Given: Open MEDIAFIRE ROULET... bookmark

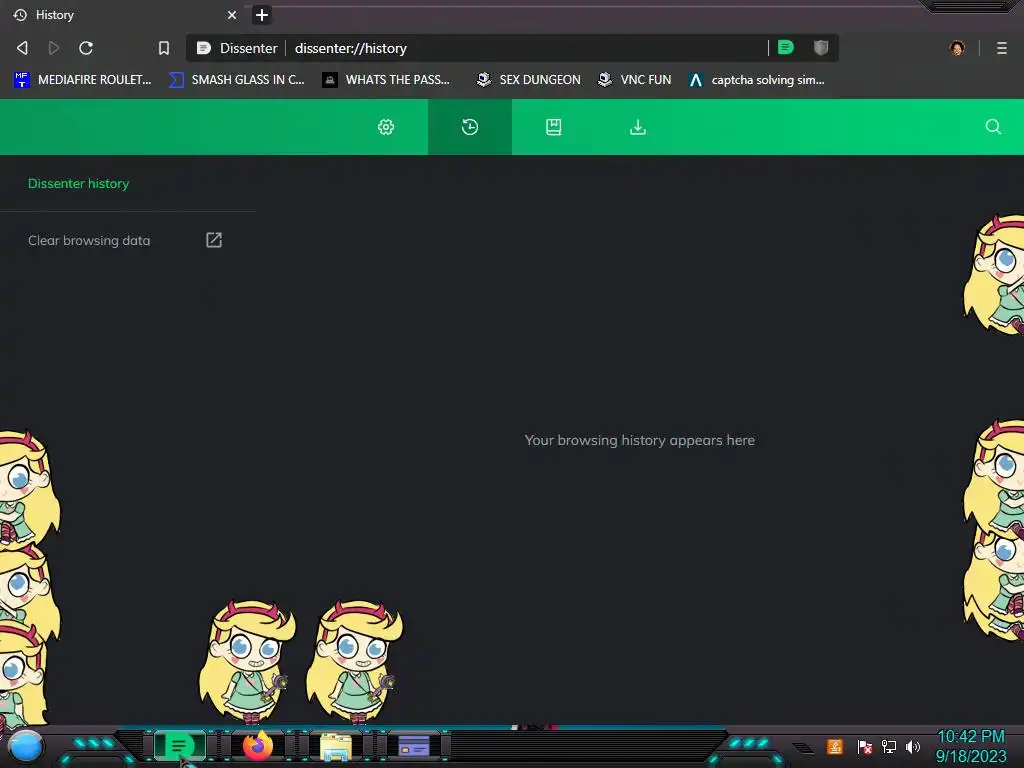Looking at the screenshot, I should point(83,80).
